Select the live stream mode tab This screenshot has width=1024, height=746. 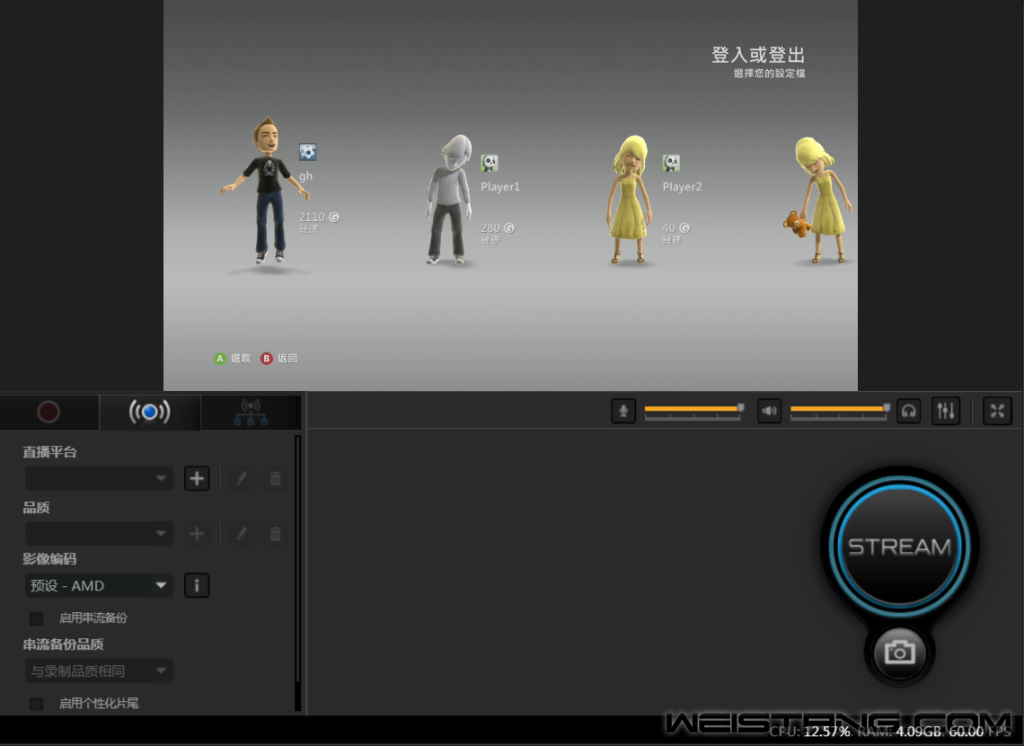[x=150, y=412]
